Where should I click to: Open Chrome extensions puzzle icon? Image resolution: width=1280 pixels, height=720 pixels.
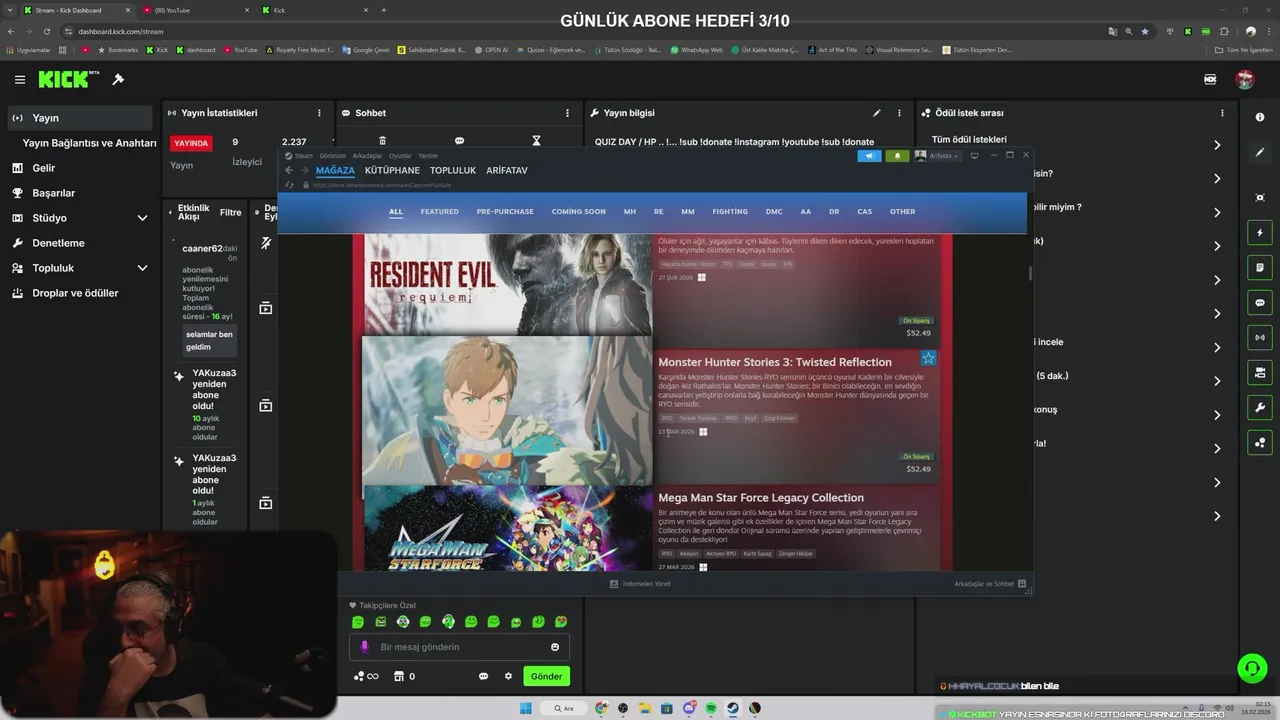[1224, 31]
